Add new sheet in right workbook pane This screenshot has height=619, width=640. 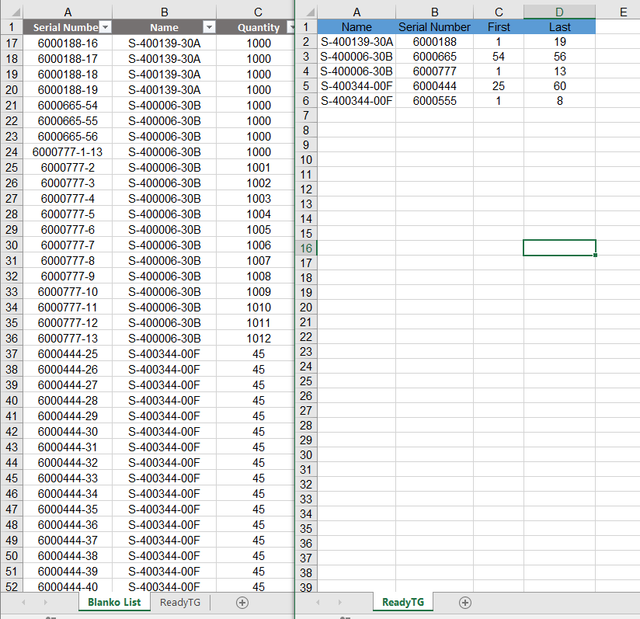465,603
